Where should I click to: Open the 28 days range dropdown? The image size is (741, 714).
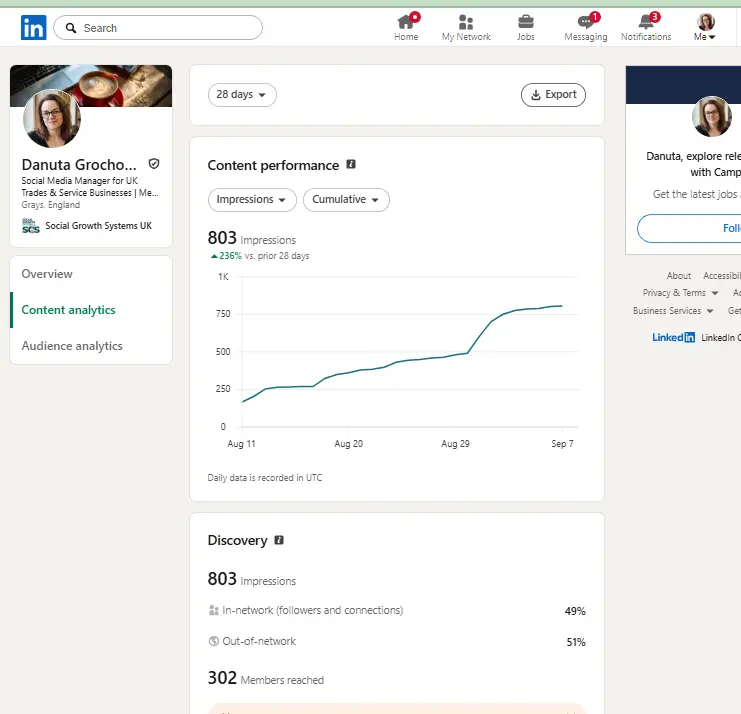pos(242,95)
